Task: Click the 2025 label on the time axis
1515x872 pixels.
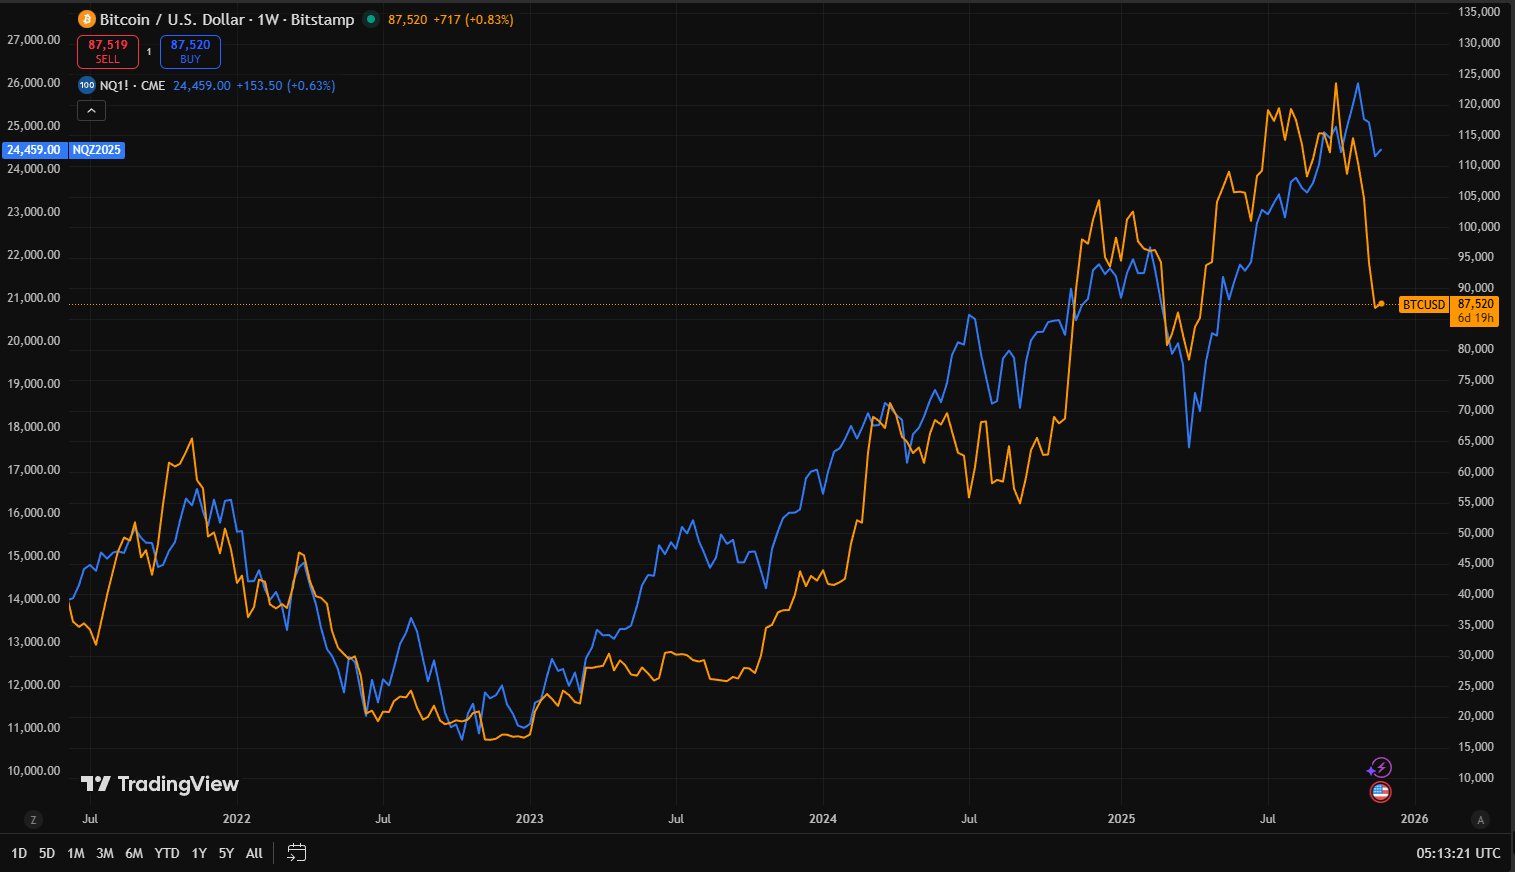Action: [x=1121, y=819]
